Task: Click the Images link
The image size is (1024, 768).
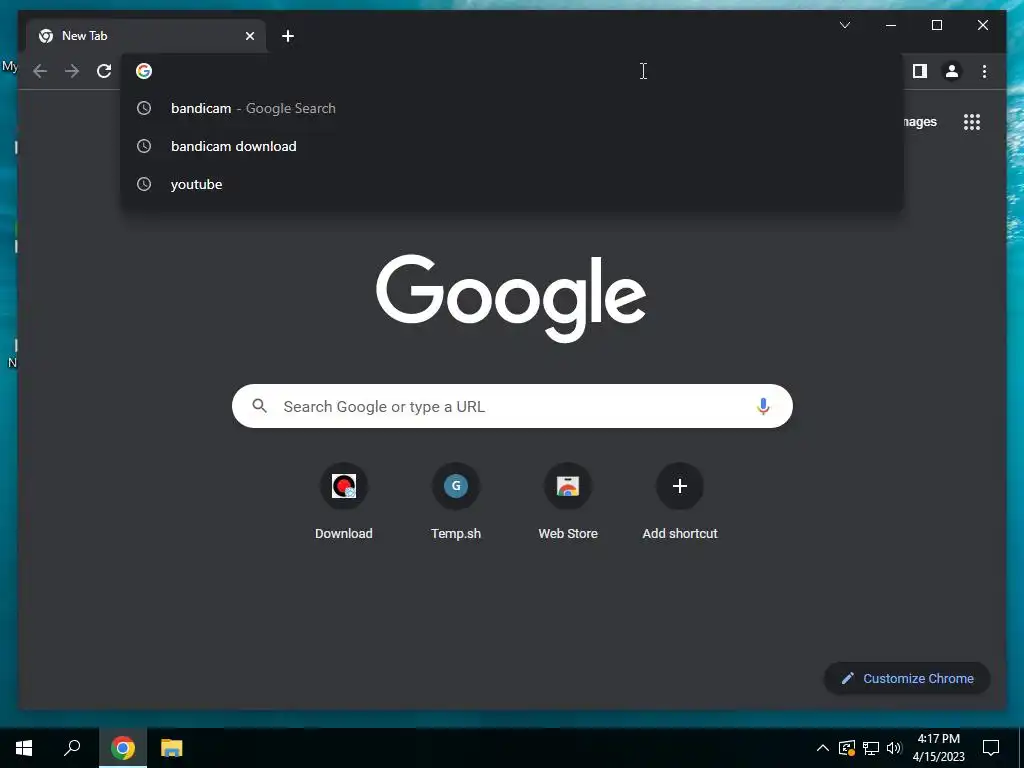Action: [920, 122]
